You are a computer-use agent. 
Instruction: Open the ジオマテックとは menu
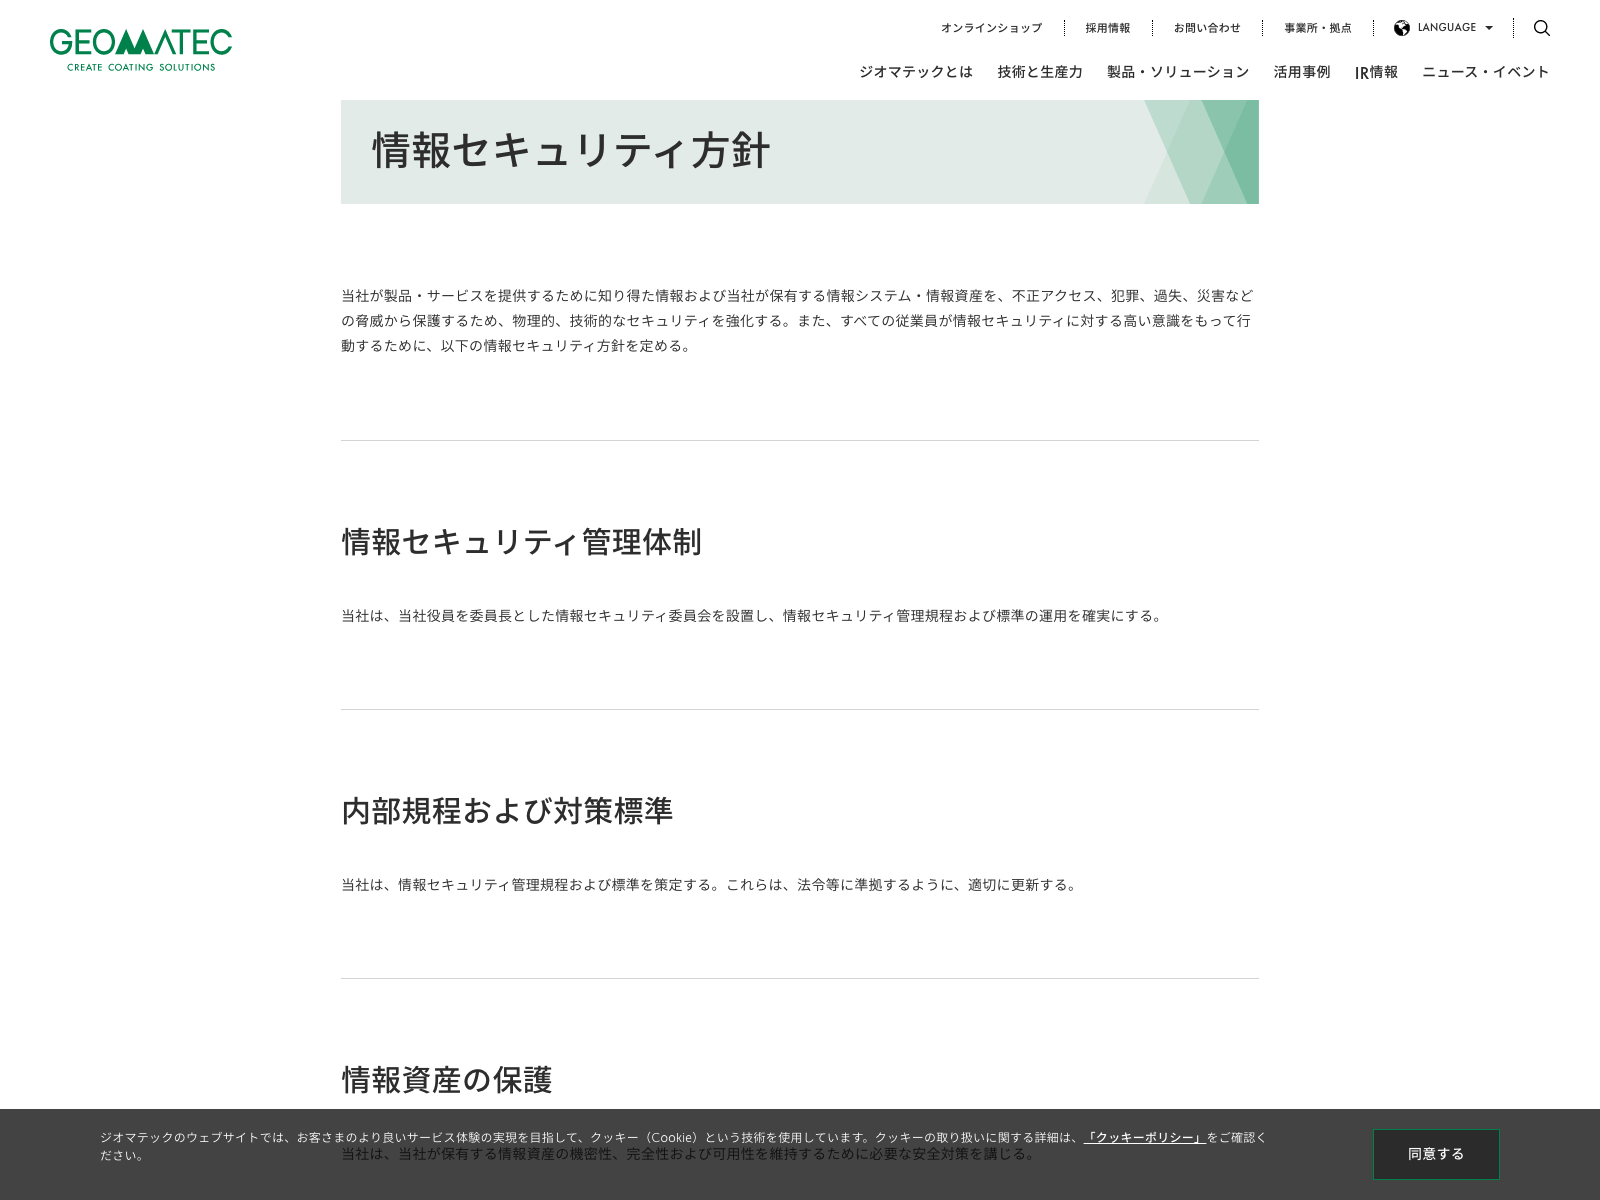pyautogui.click(x=915, y=72)
